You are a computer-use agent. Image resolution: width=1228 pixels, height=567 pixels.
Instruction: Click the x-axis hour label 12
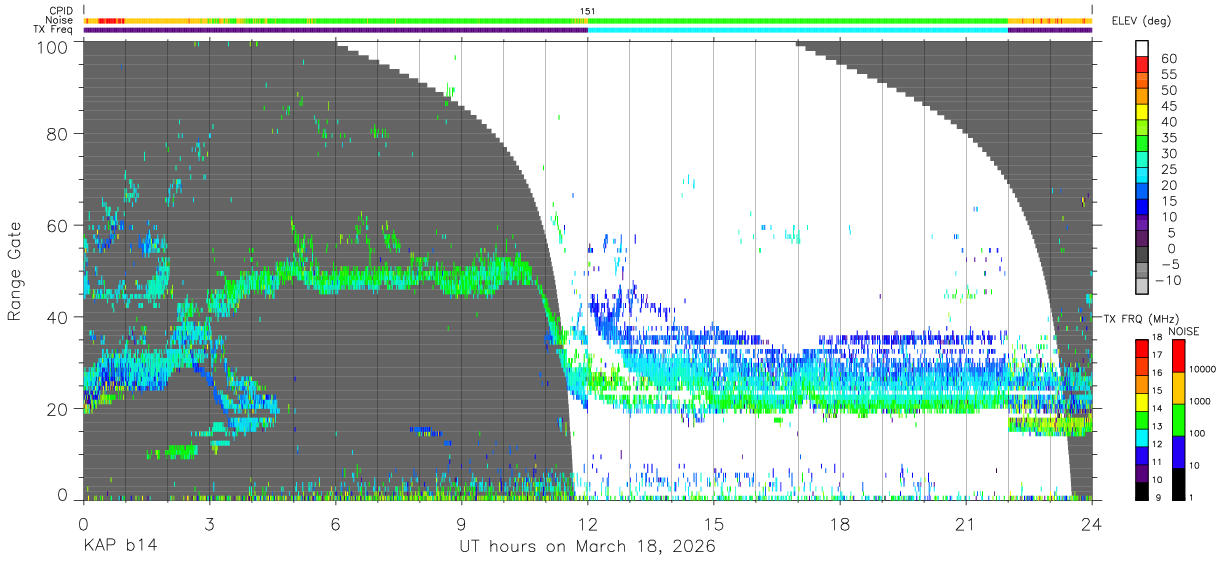[587, 524]
